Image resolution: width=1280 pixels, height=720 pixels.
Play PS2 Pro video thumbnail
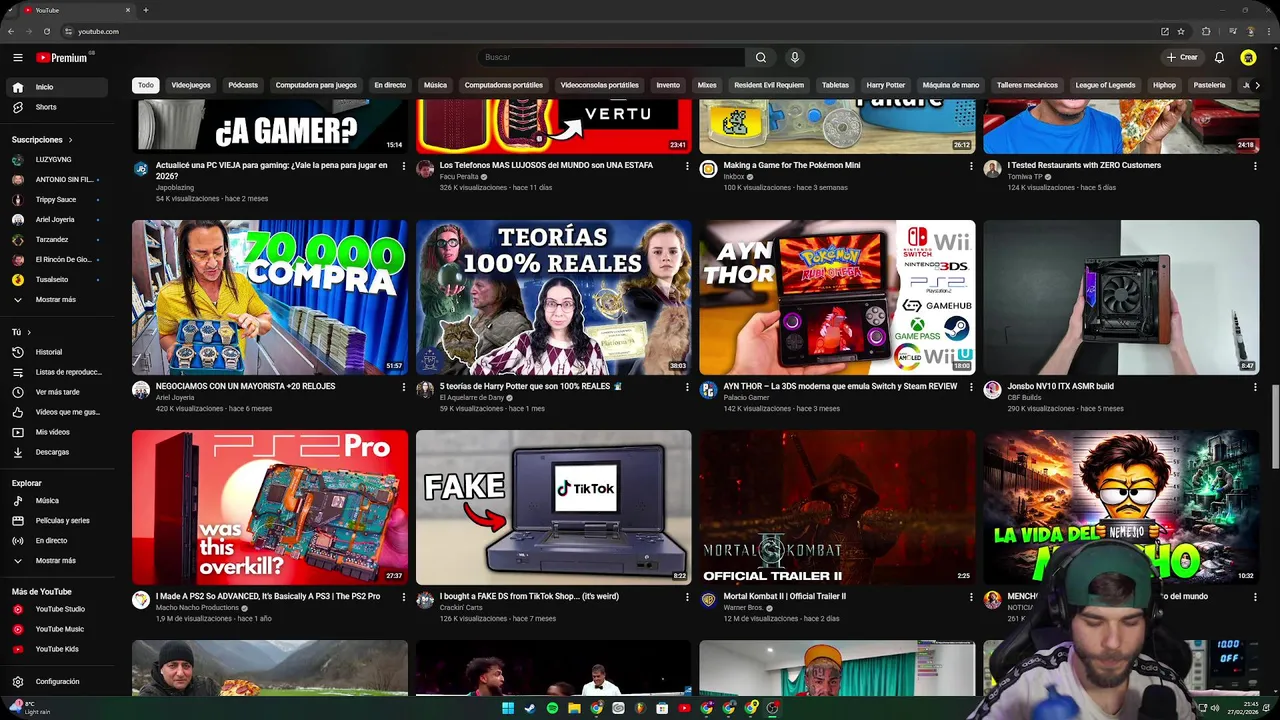[270, 508]
